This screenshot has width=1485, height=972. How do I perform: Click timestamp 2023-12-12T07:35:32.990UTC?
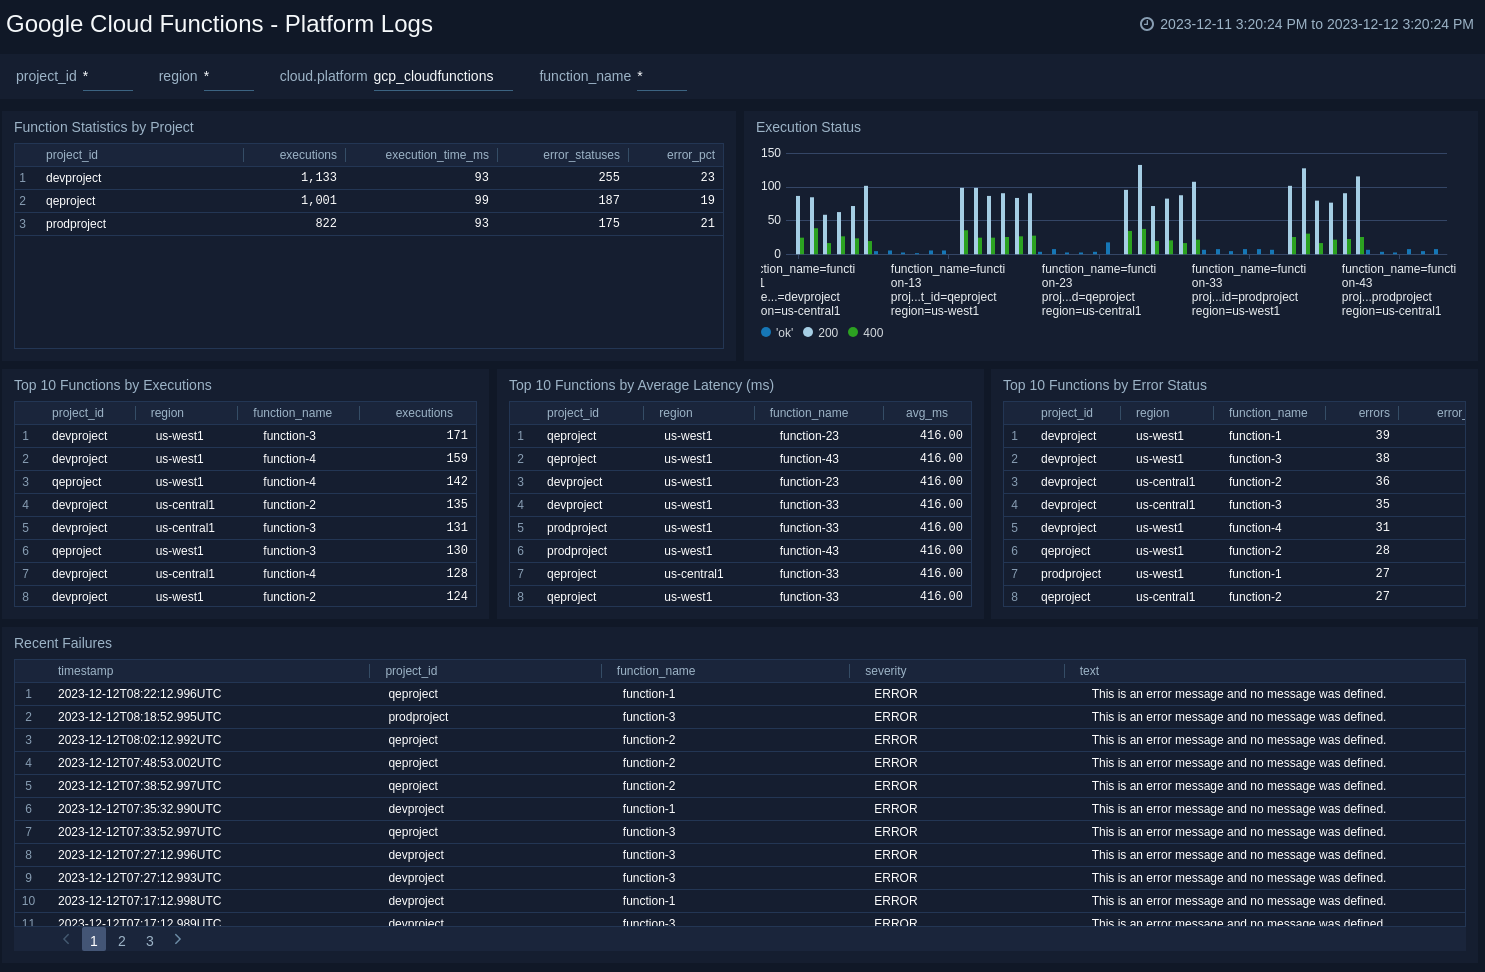coord(140,809)
